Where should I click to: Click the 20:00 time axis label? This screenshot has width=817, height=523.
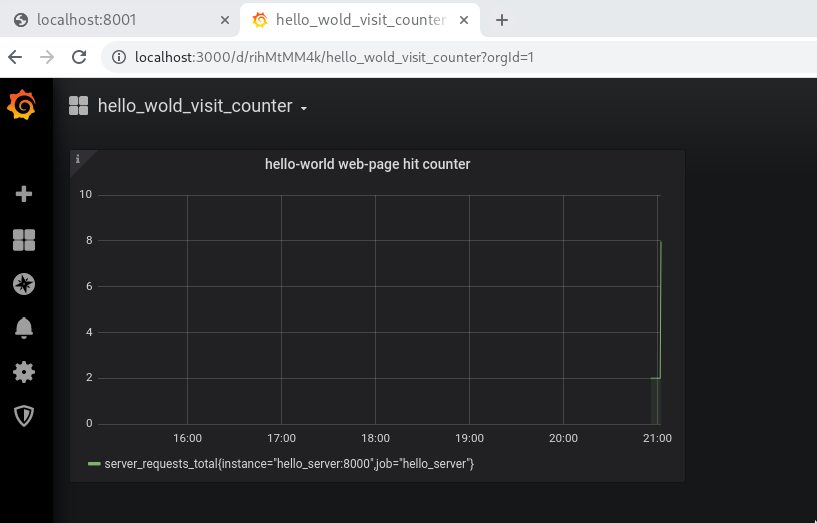click(x=563, y=438)
